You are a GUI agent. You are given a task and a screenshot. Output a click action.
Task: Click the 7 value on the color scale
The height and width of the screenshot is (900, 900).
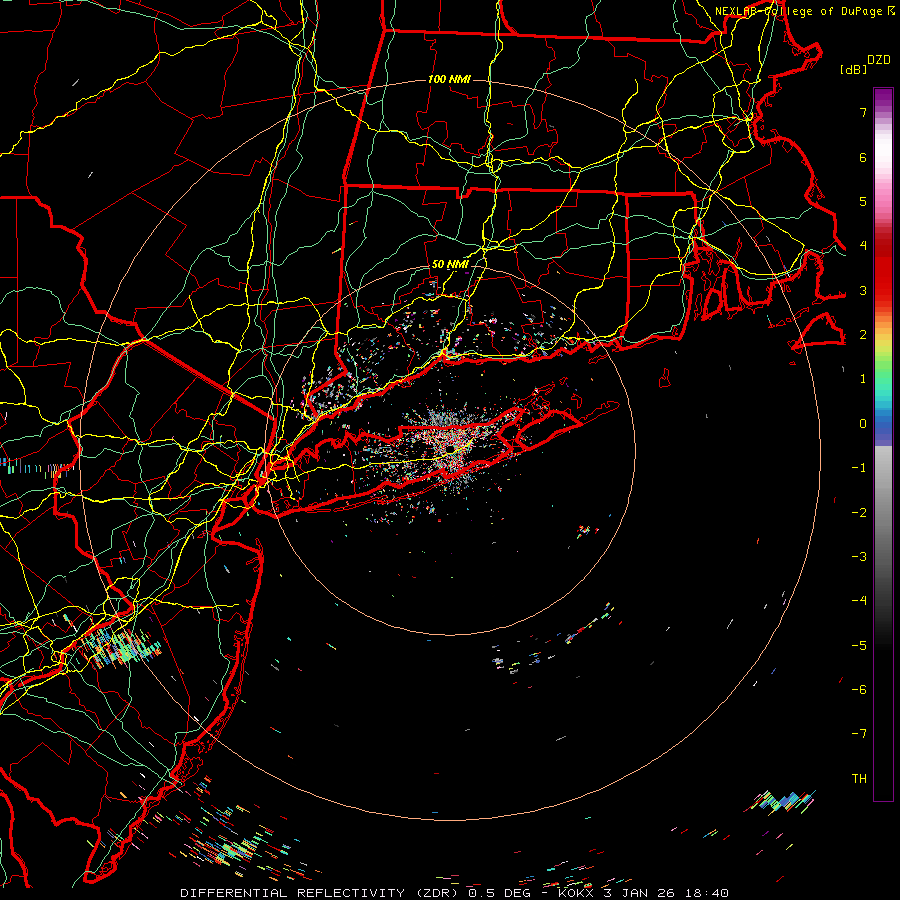863,112
